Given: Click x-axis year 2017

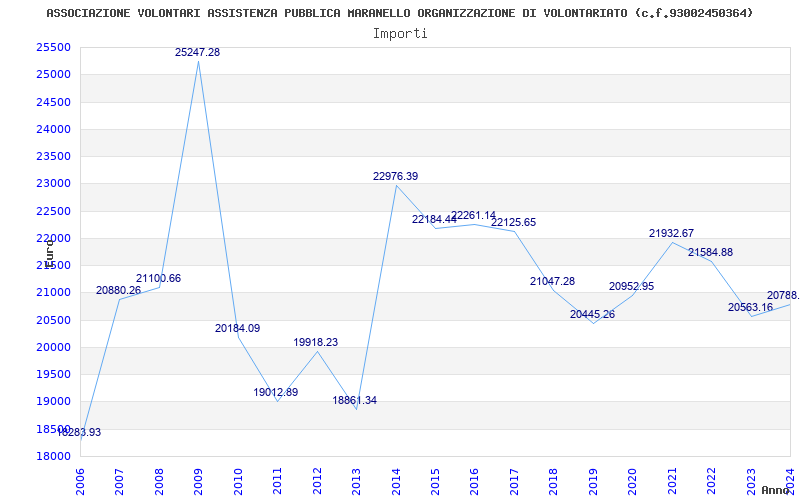Looking at the screenshot, I should (514, 481).
